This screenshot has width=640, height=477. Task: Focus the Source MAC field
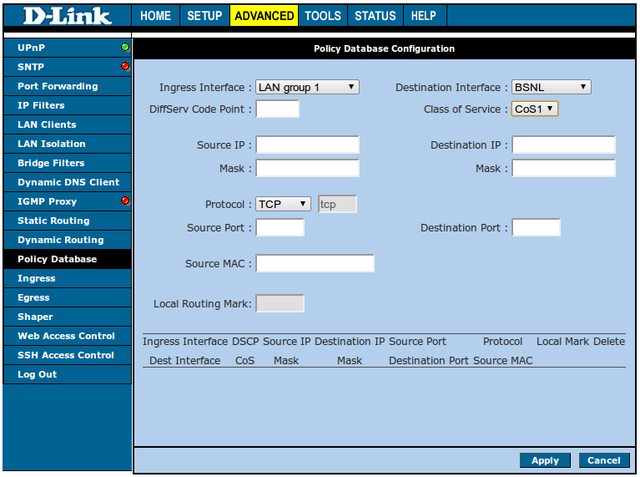(x=315, y=263)
